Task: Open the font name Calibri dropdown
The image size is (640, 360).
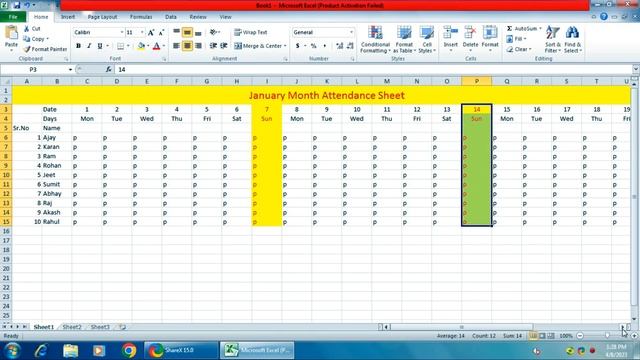Action: 122,32
